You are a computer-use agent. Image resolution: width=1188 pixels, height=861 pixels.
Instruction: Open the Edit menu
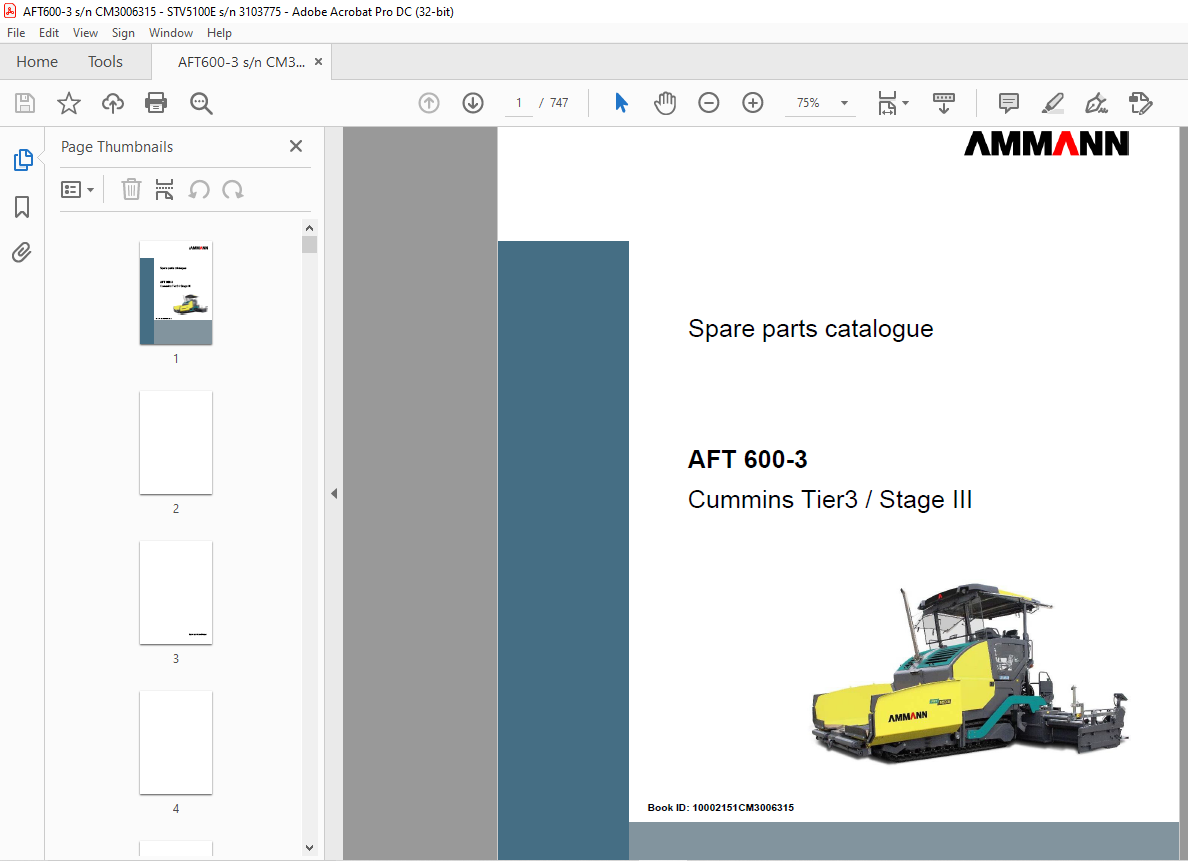48,33
